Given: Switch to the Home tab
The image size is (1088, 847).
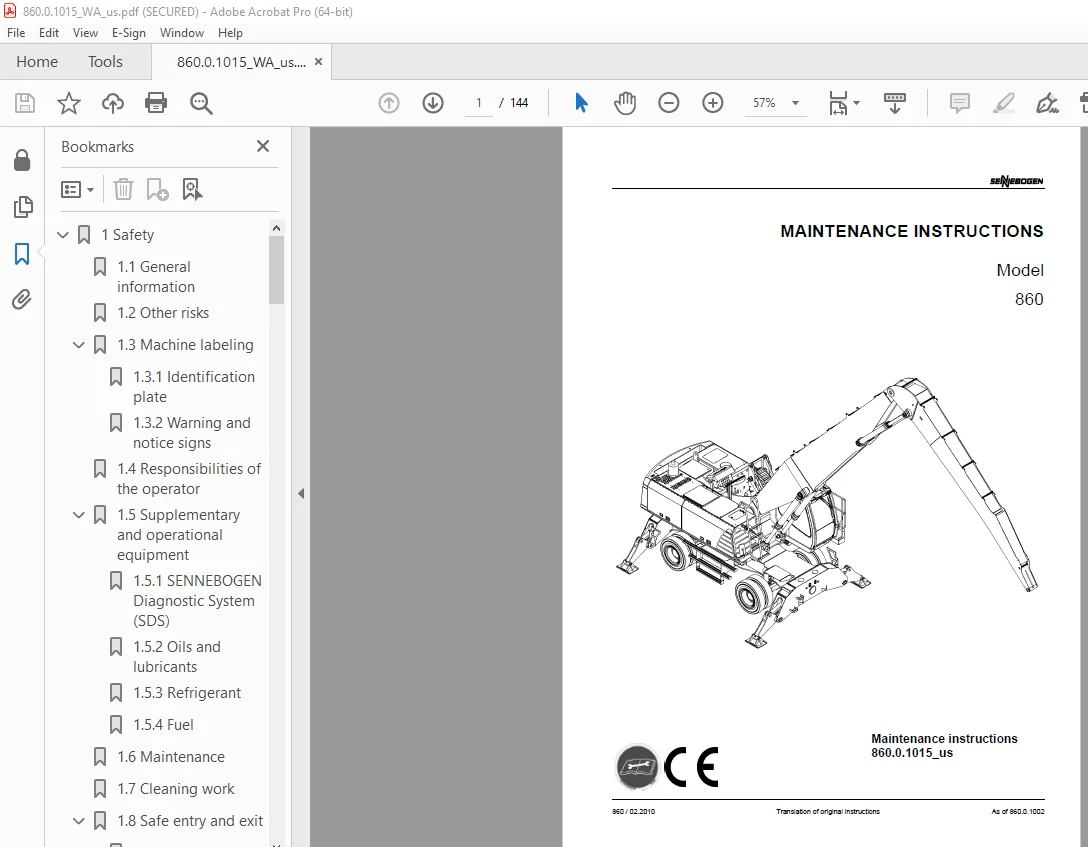Looking at the screenshot, I should [37, 62].
